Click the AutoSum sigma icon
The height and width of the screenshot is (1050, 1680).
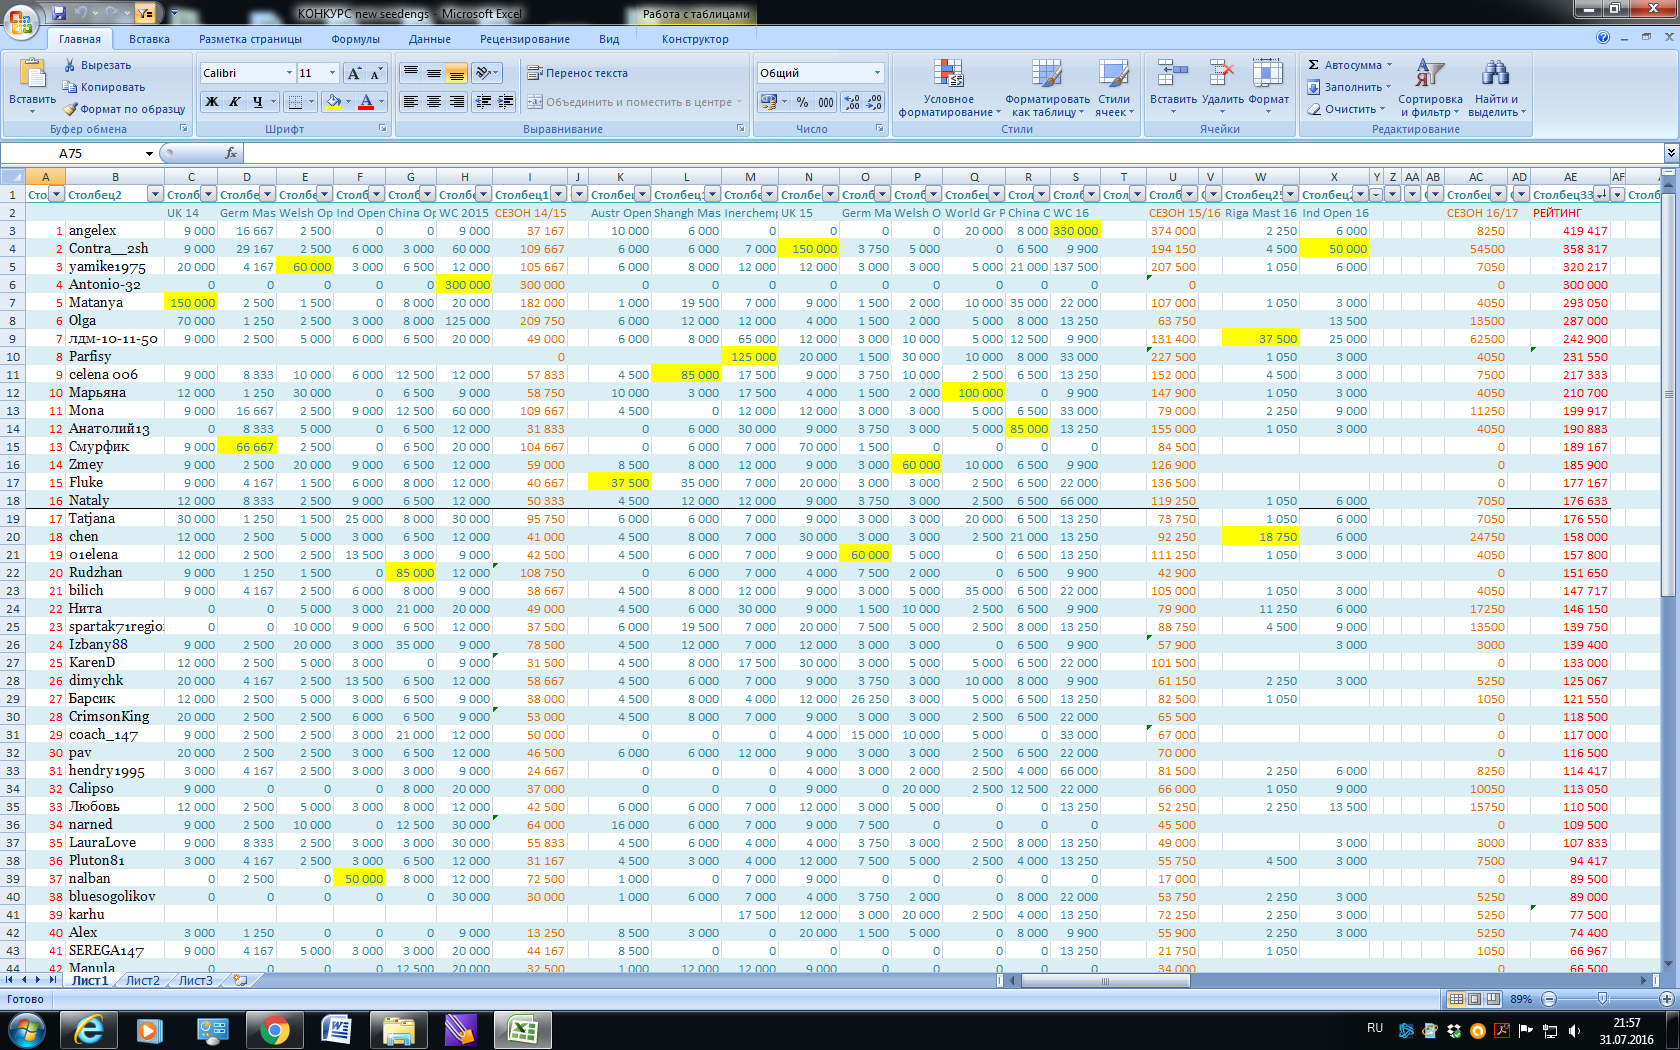[x=1314, y=65]
